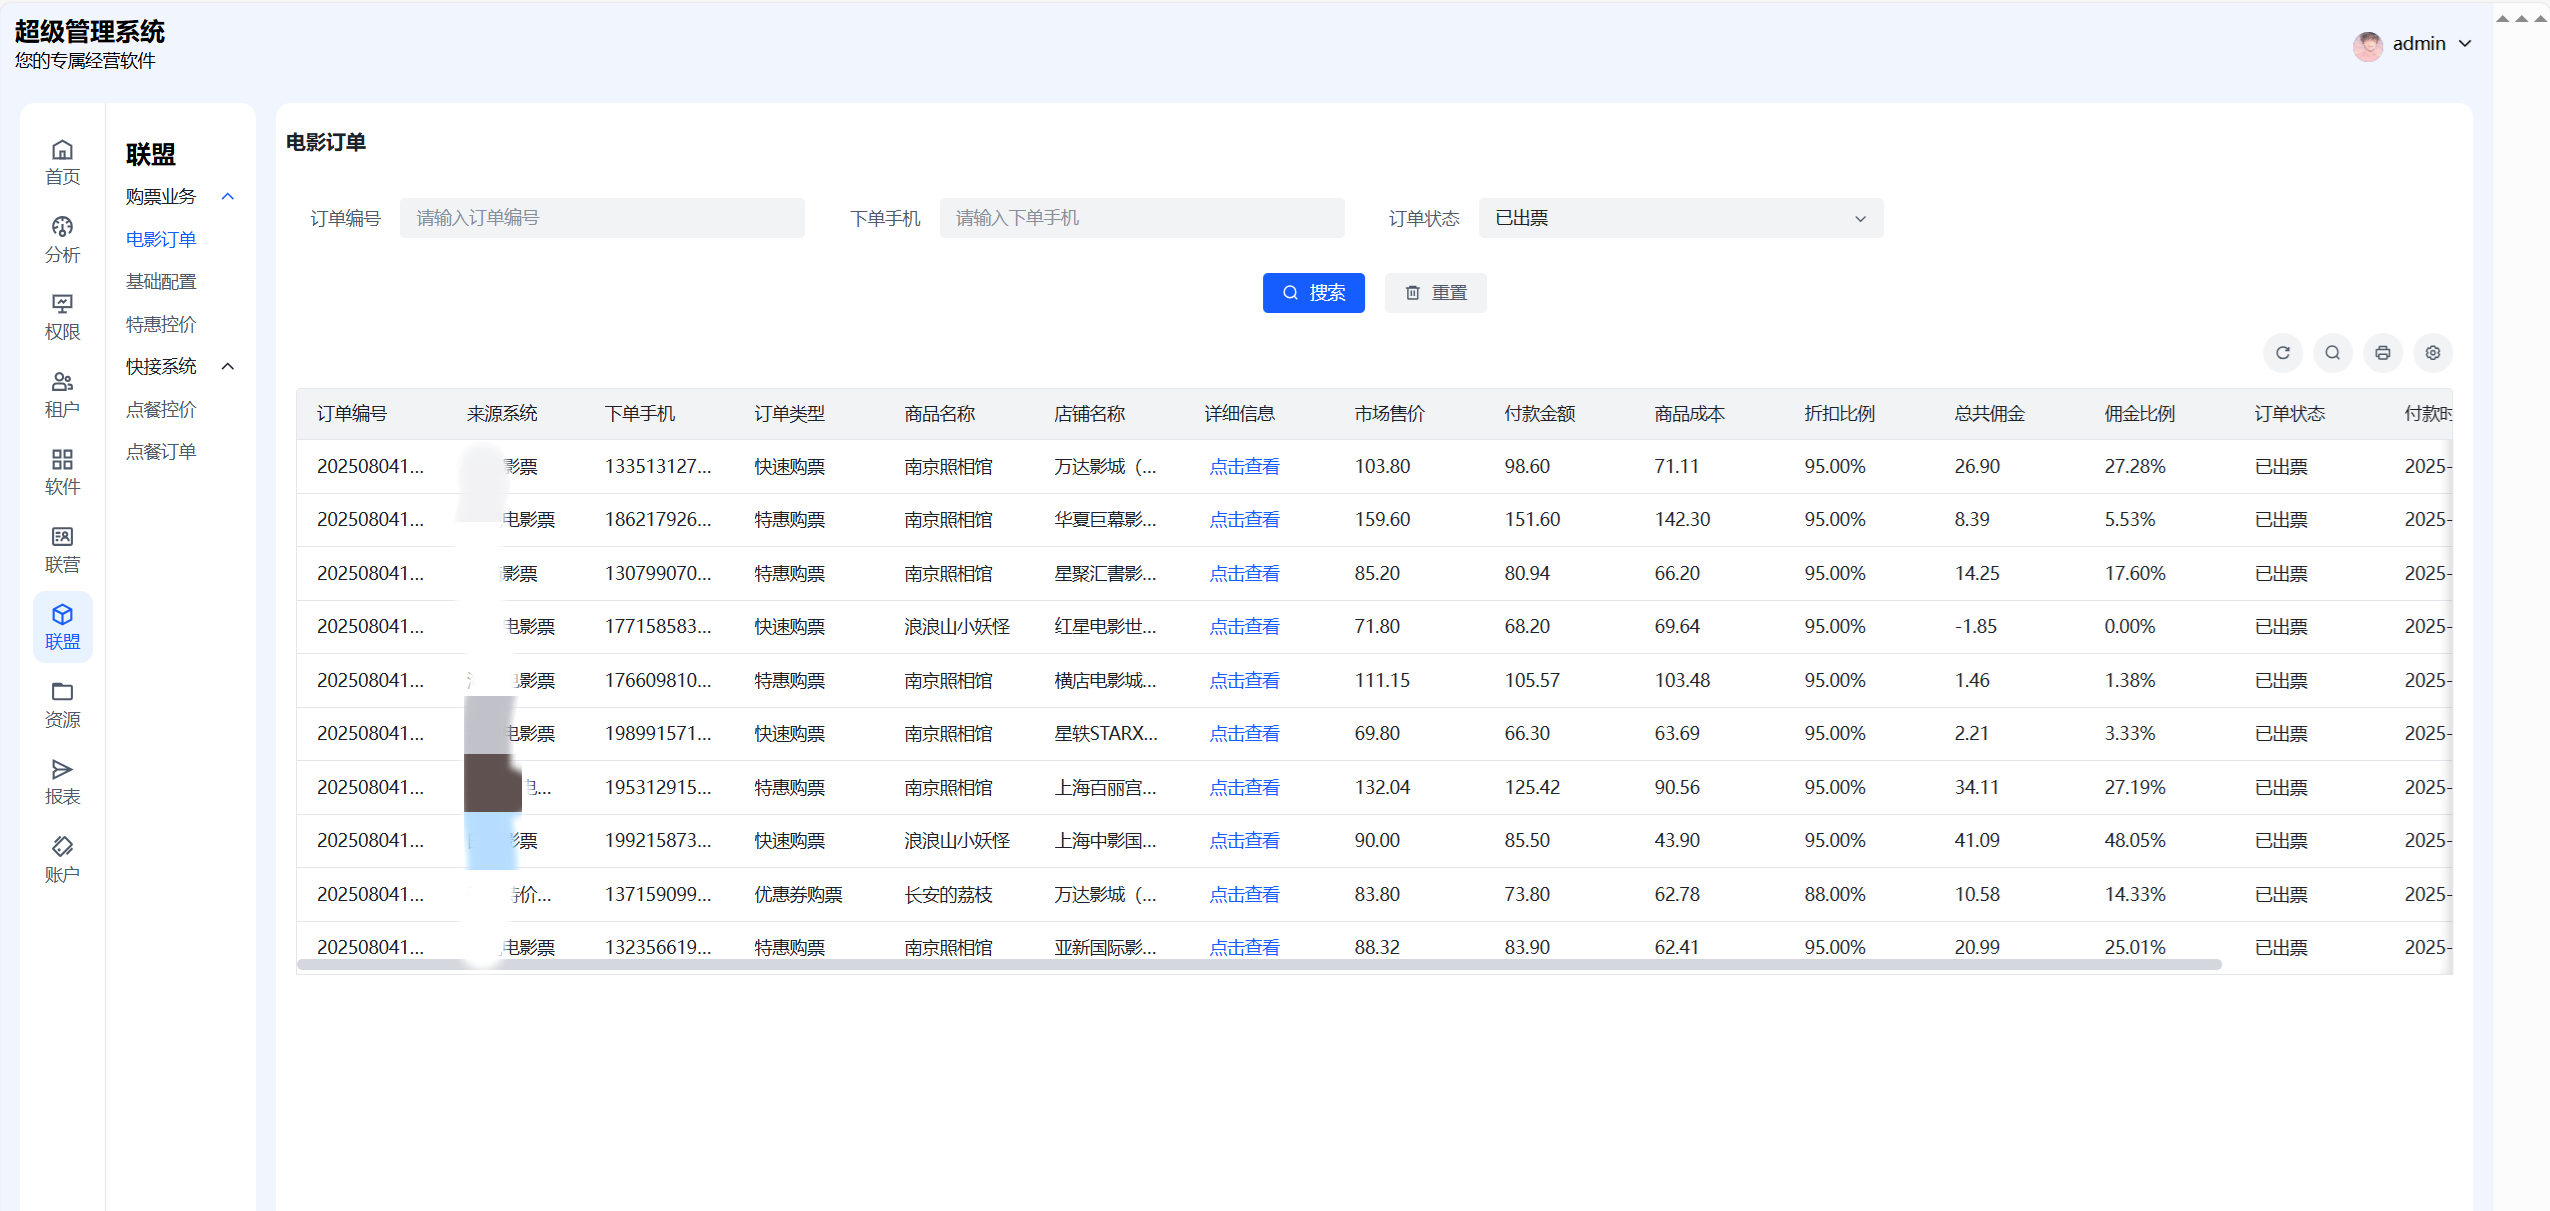Open 基础配置 in the submenu

point(161,282)
